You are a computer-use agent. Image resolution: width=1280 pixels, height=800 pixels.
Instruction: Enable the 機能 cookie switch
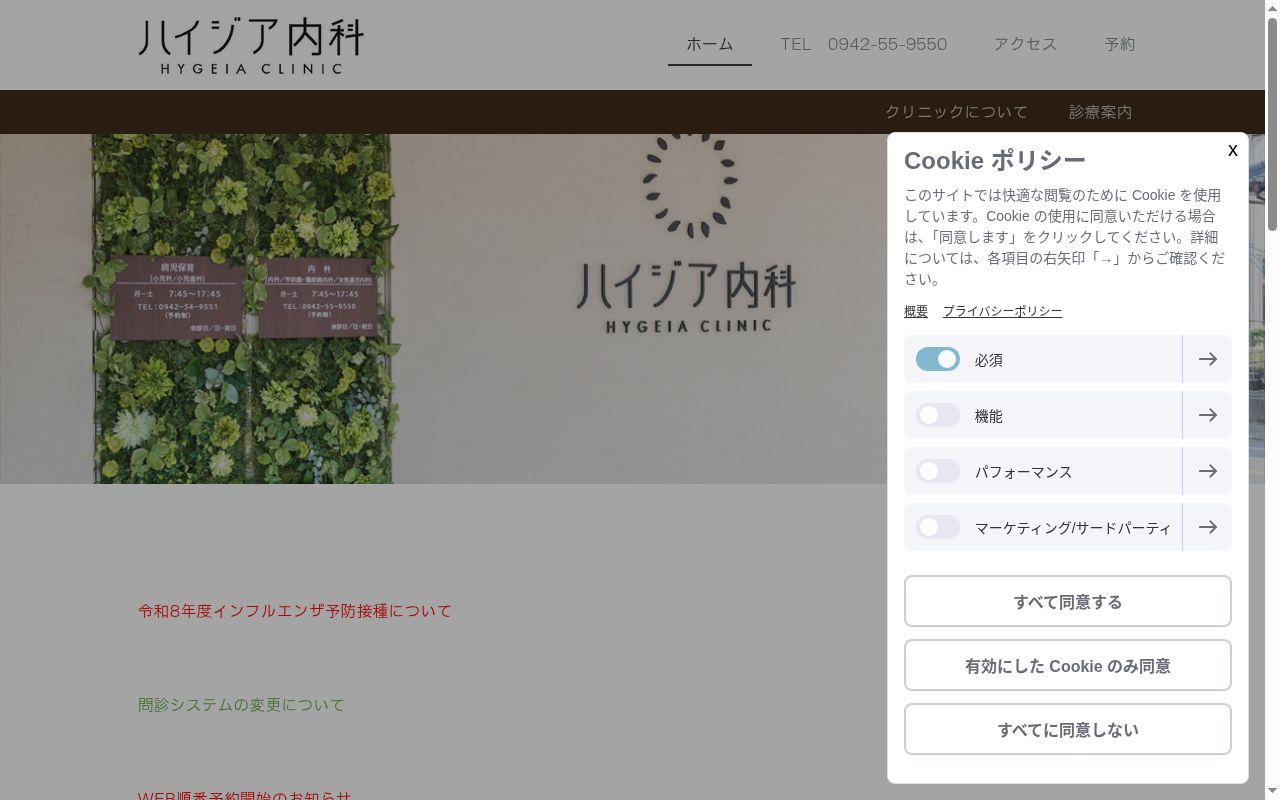point(938,415)
